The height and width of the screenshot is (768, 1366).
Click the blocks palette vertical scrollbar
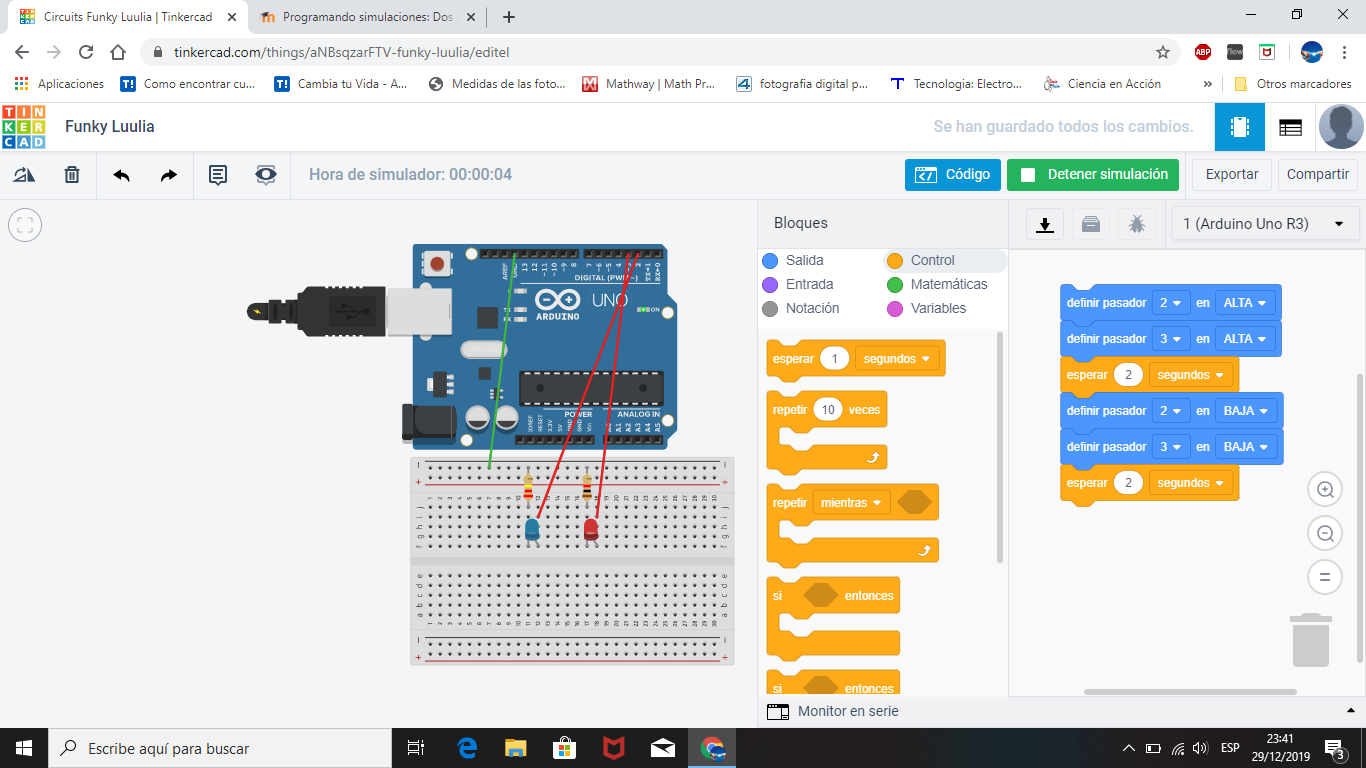pos(999,446)
